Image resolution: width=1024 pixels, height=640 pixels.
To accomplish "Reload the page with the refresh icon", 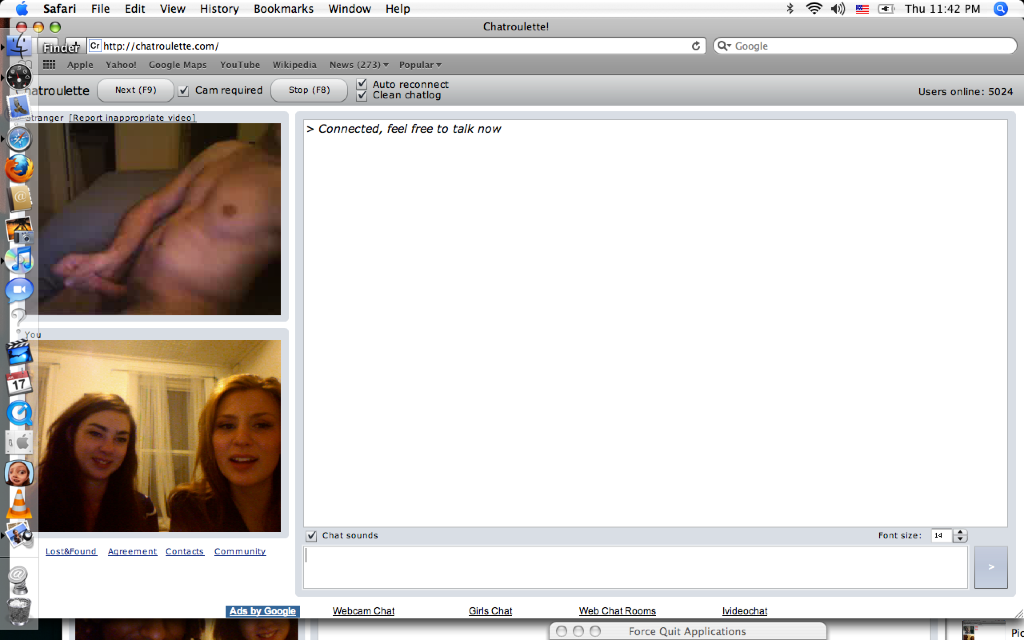I will pyautogui.click(x=696, y=46).
